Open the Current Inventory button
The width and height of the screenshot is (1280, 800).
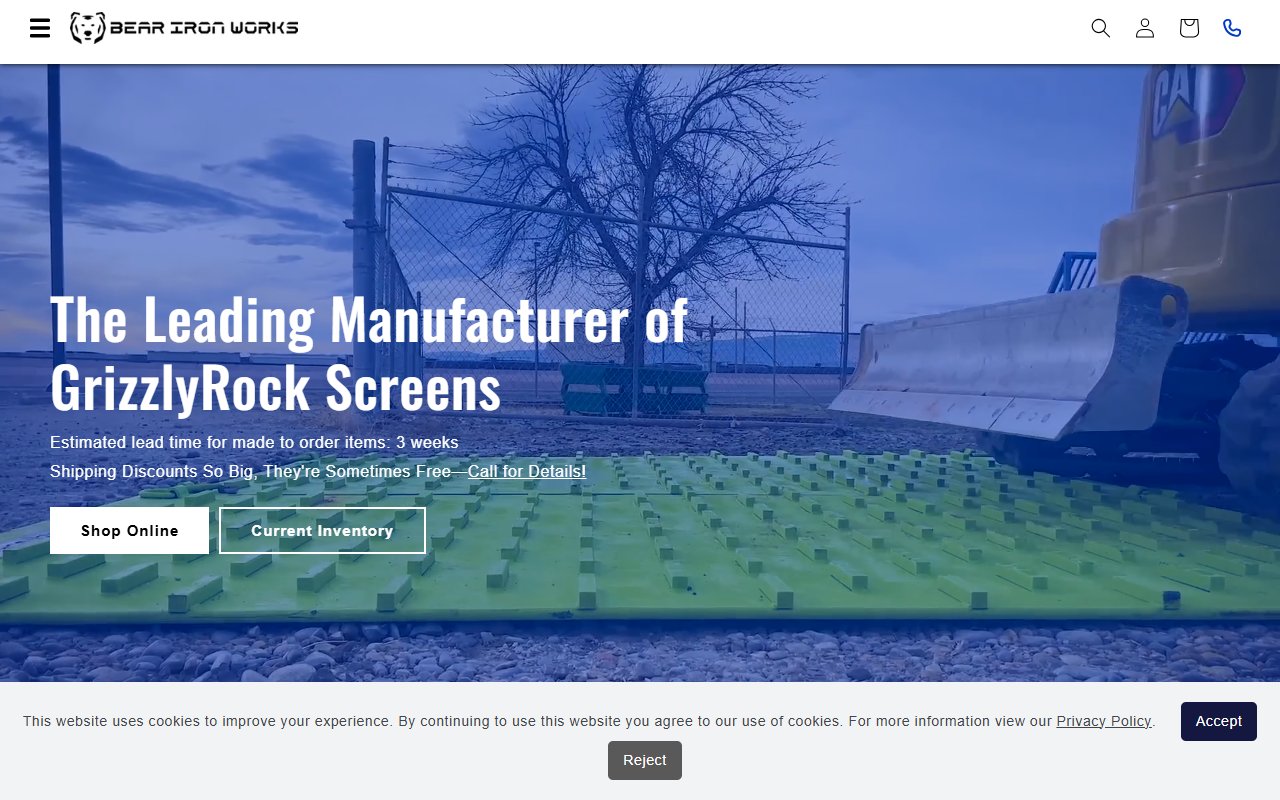pyautogui.click(x=322, y=530)
